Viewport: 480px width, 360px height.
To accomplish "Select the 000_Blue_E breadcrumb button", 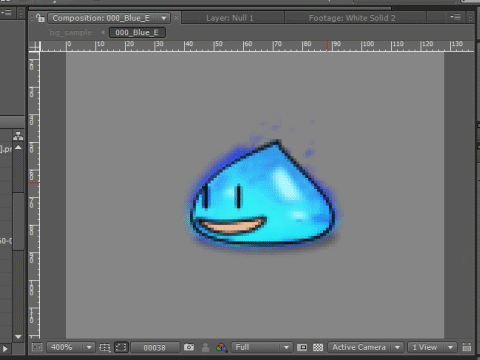I will (137, 32).
